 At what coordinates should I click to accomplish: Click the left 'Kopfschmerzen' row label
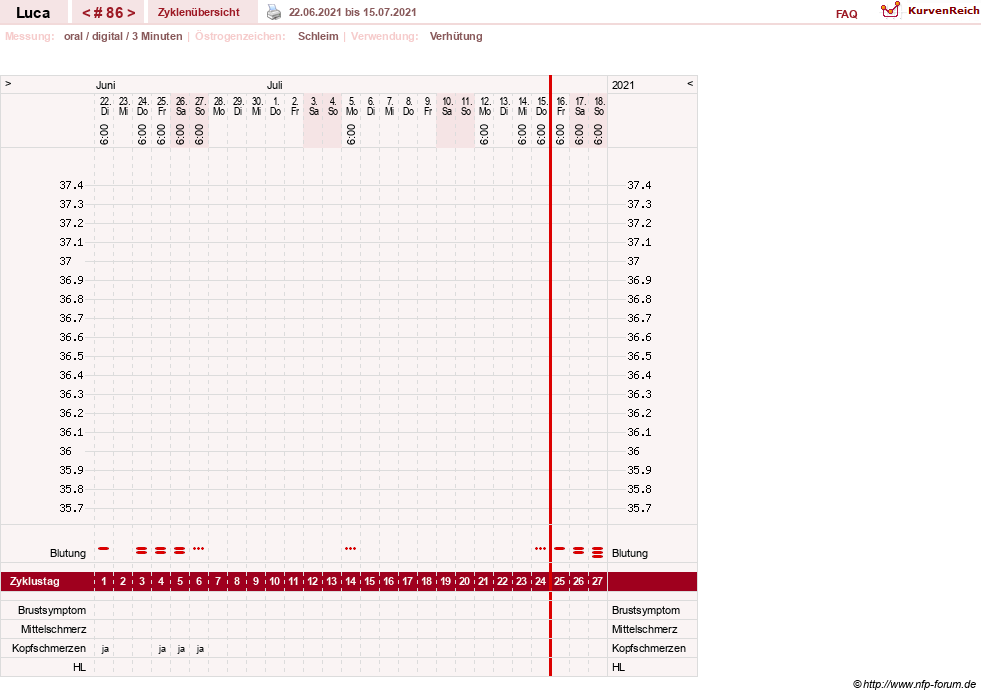pyautogui.click(x=49, y=648)
